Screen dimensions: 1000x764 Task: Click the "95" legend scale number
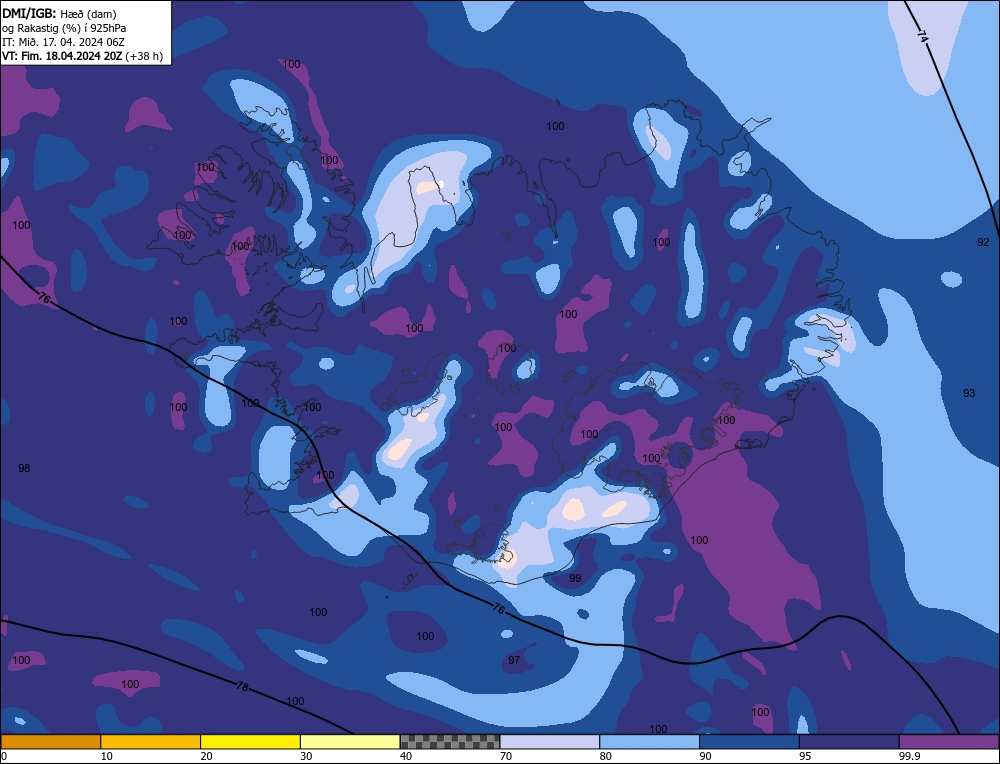pos(805,756)
